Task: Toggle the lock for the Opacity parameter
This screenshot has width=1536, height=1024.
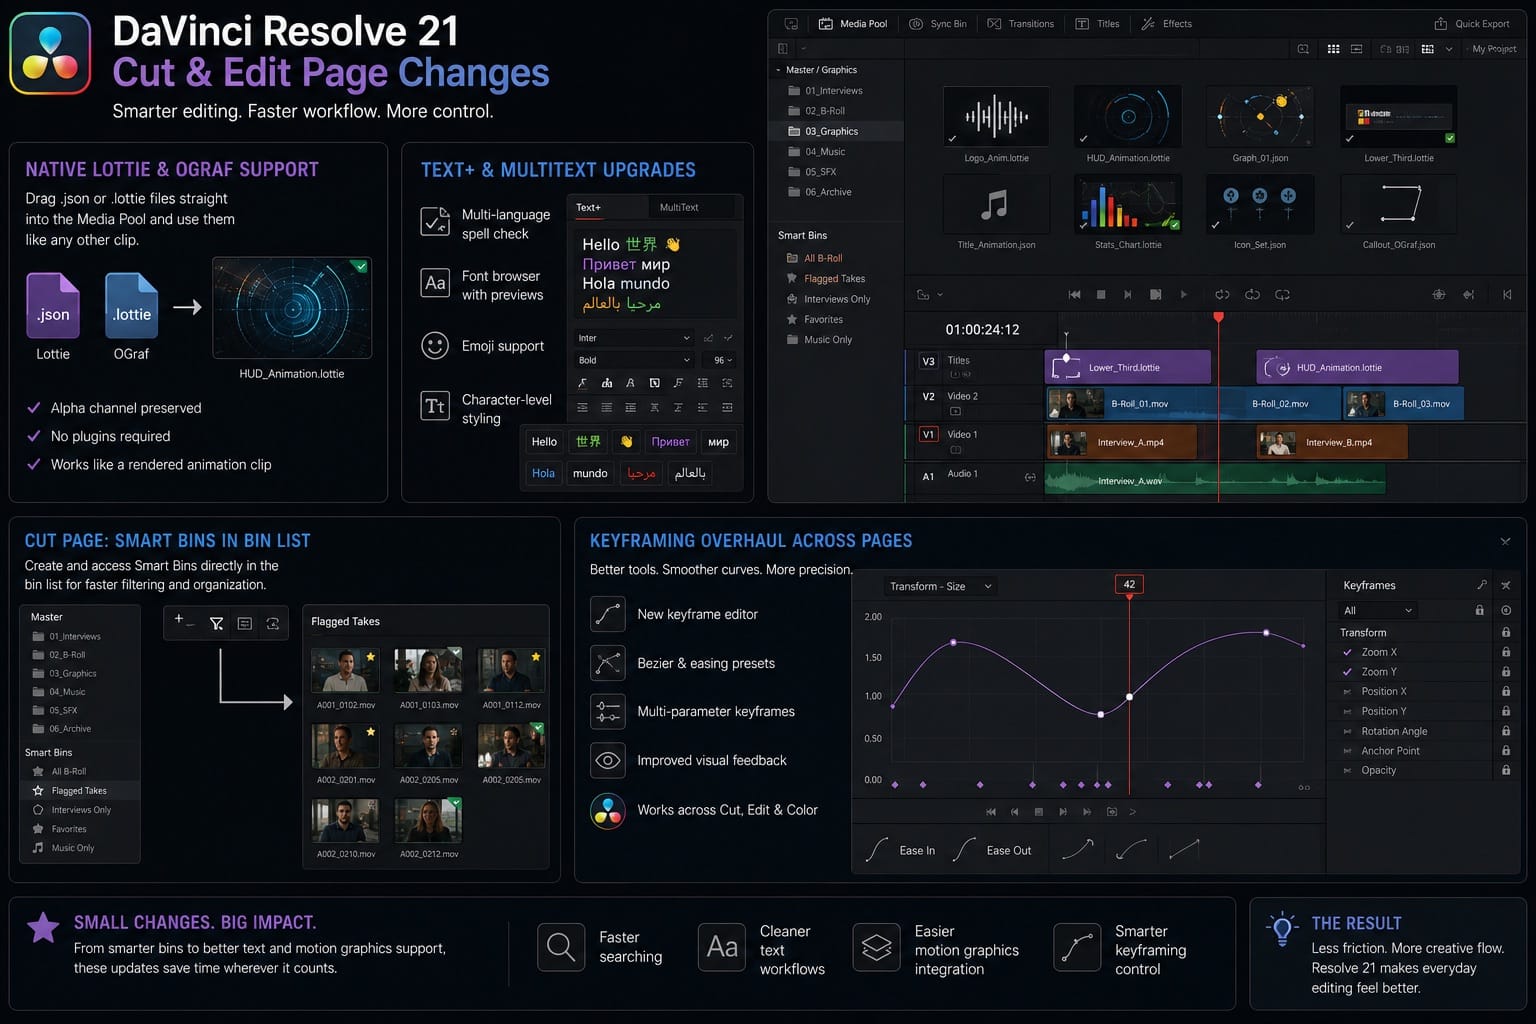Action: tap(1506, 770)
